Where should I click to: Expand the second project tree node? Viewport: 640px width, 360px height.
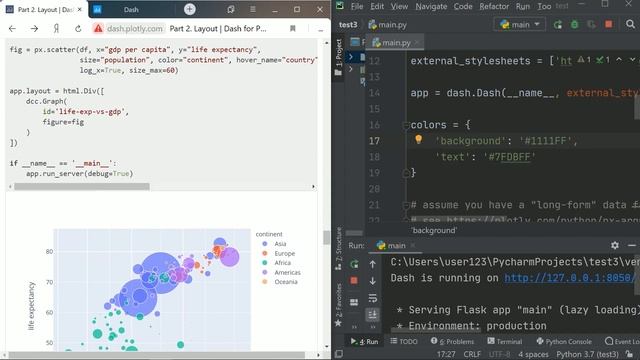[351, 69]
